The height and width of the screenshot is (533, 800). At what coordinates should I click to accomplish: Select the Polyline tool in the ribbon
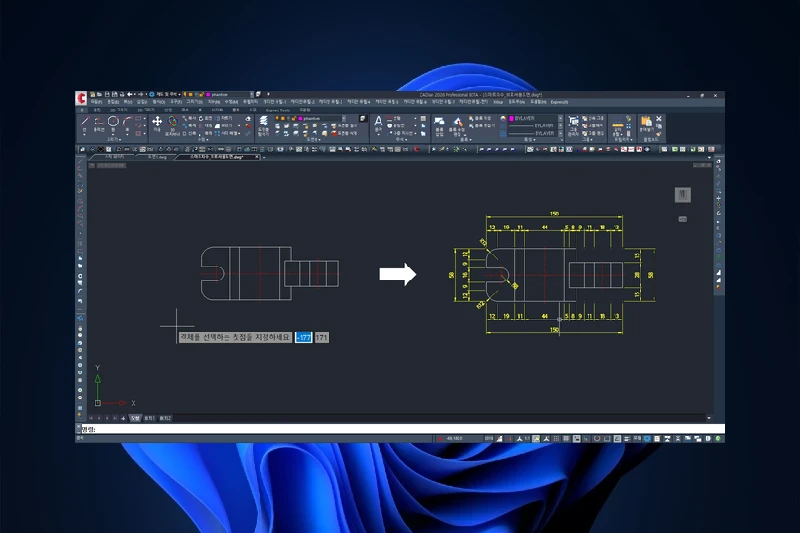[x=98, y=122]
